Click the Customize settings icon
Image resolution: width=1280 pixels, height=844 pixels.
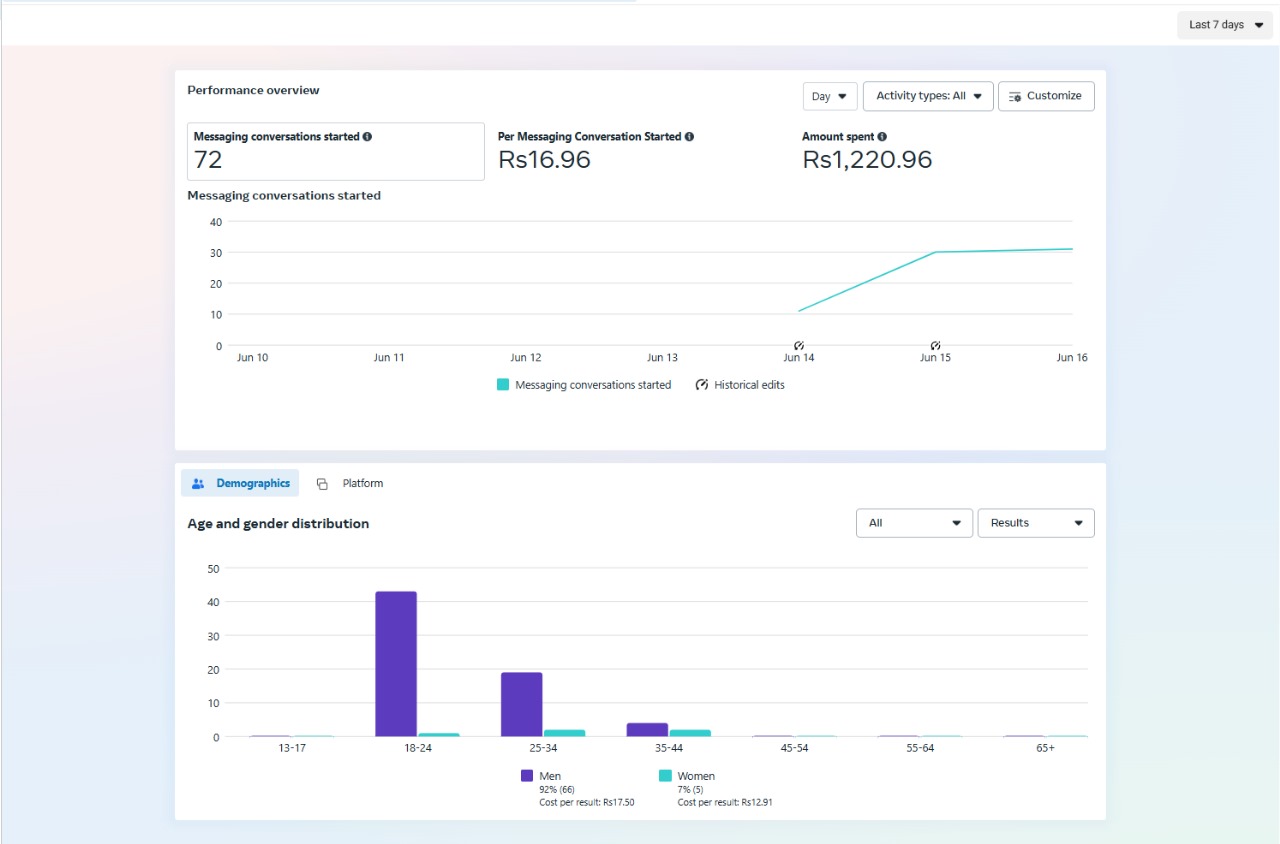click(x=1015, y=97)
